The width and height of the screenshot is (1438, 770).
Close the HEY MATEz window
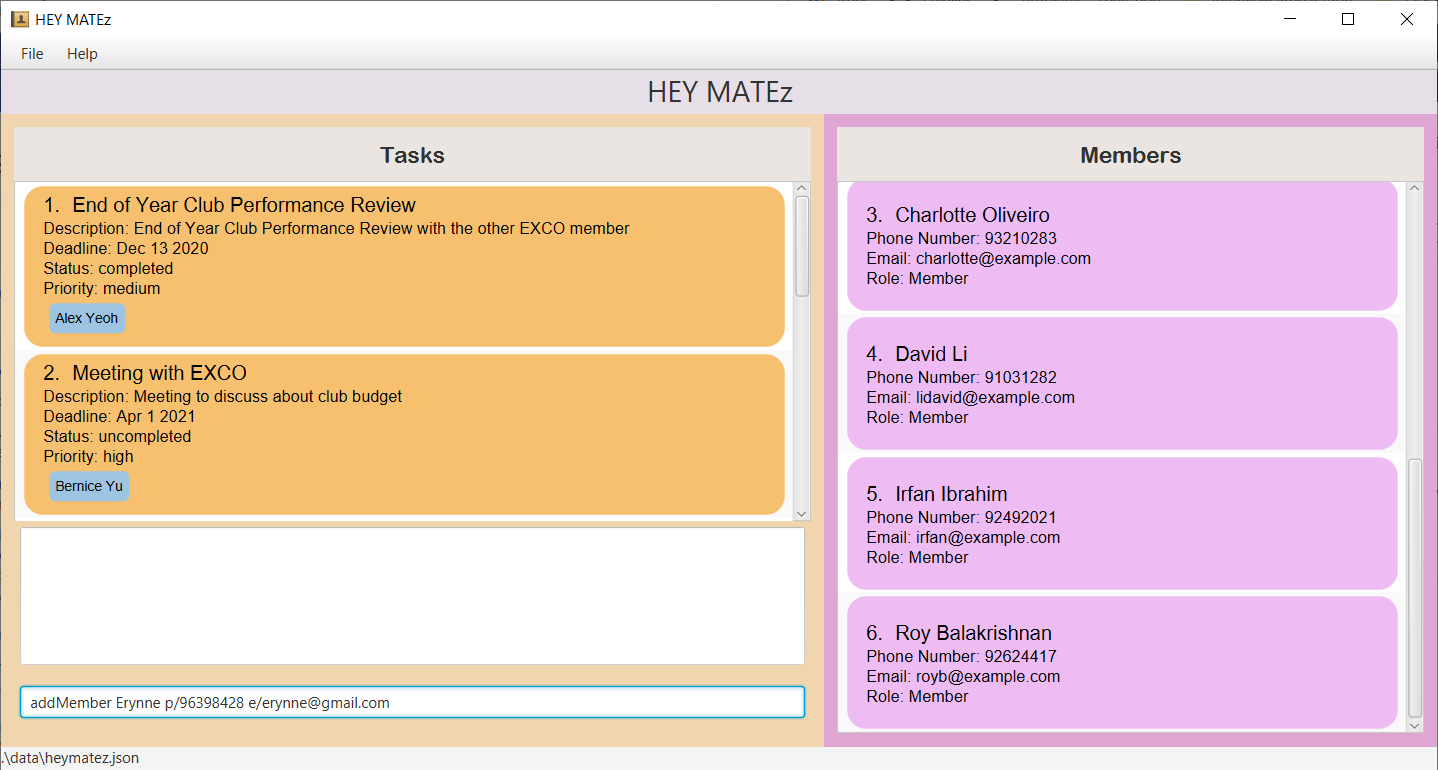coord(1406,19)
